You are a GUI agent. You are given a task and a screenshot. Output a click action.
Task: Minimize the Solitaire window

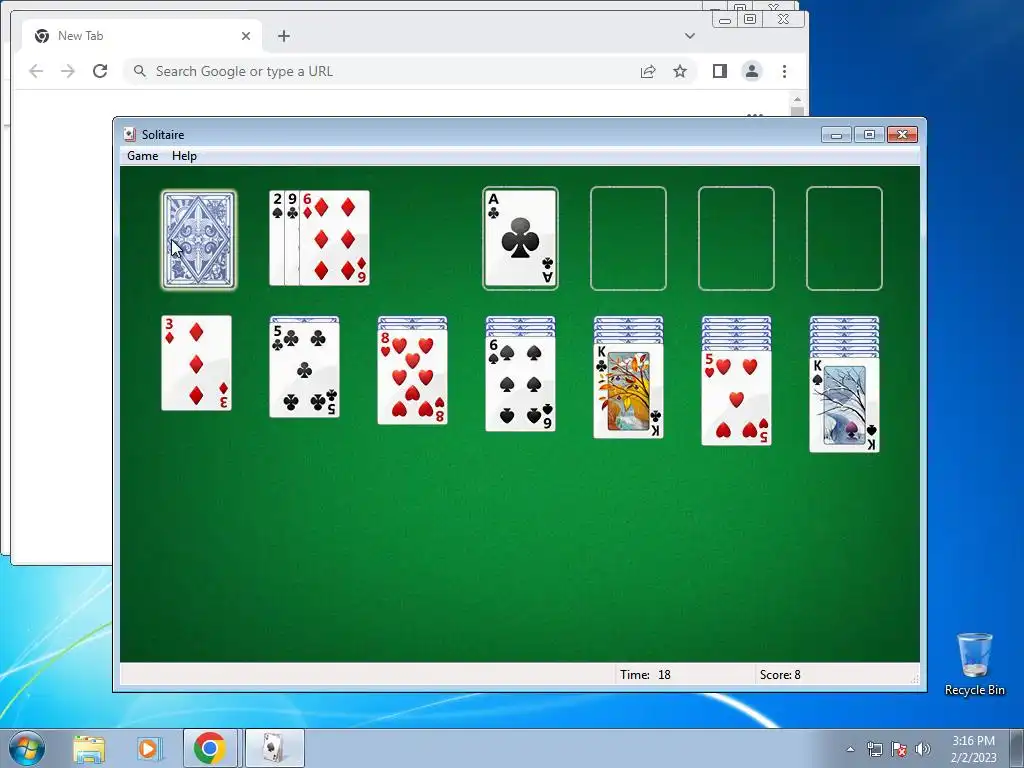(837, 135)
